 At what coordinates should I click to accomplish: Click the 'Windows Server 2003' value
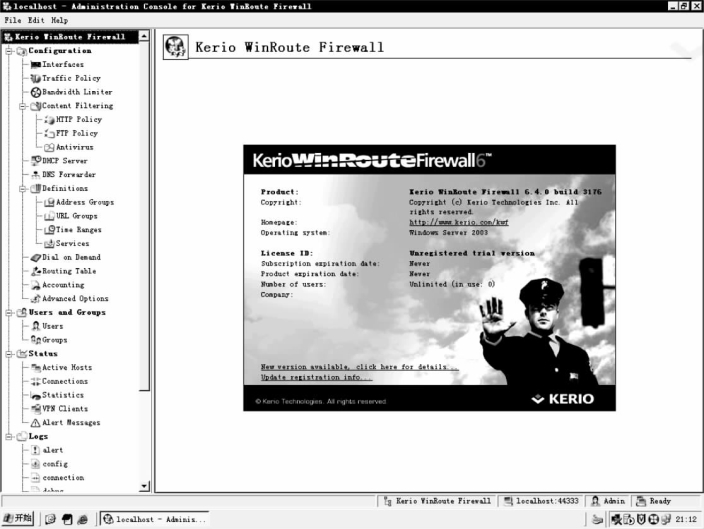point(448,233)
